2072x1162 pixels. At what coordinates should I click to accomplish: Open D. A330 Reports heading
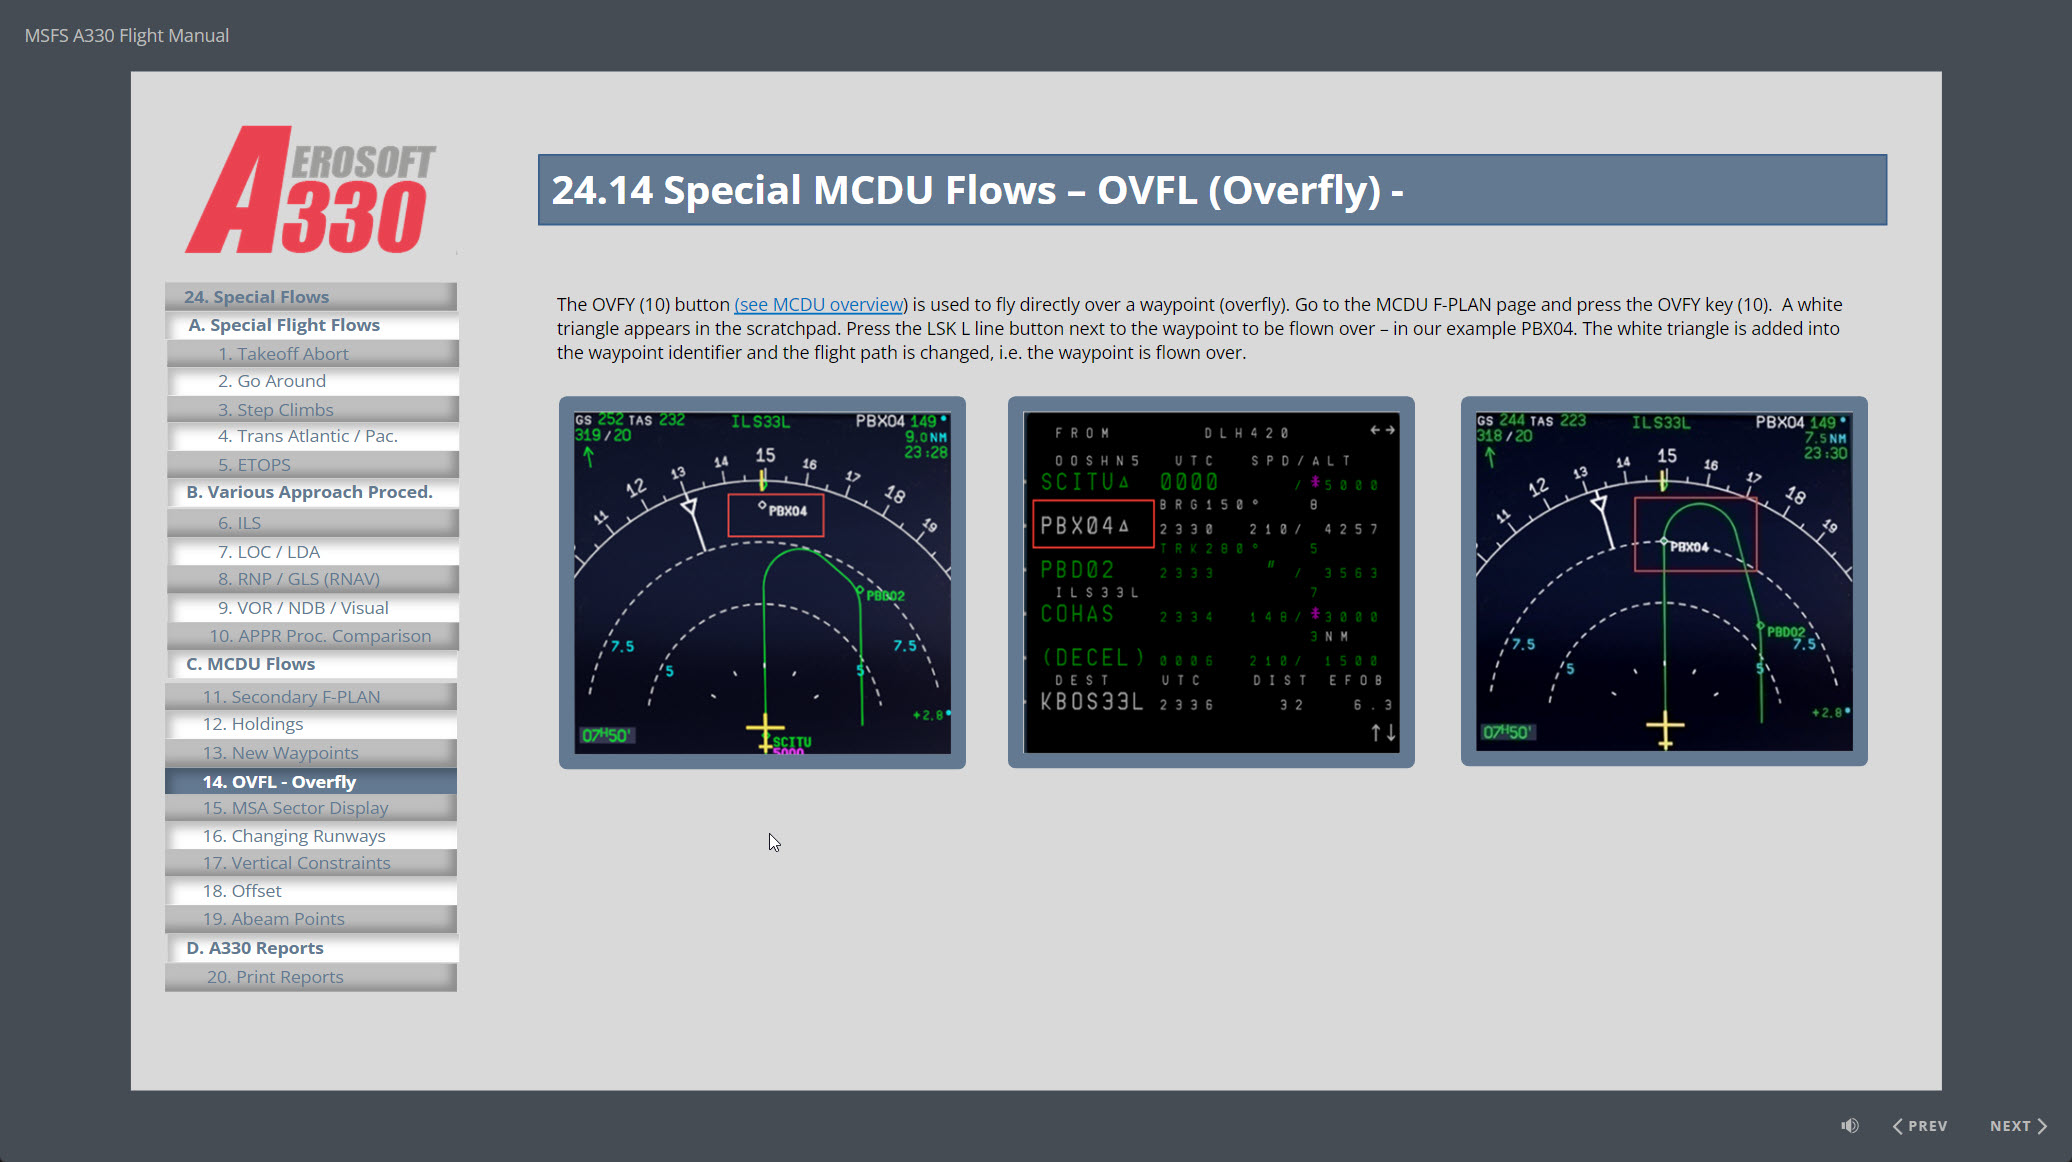(255, 948)
